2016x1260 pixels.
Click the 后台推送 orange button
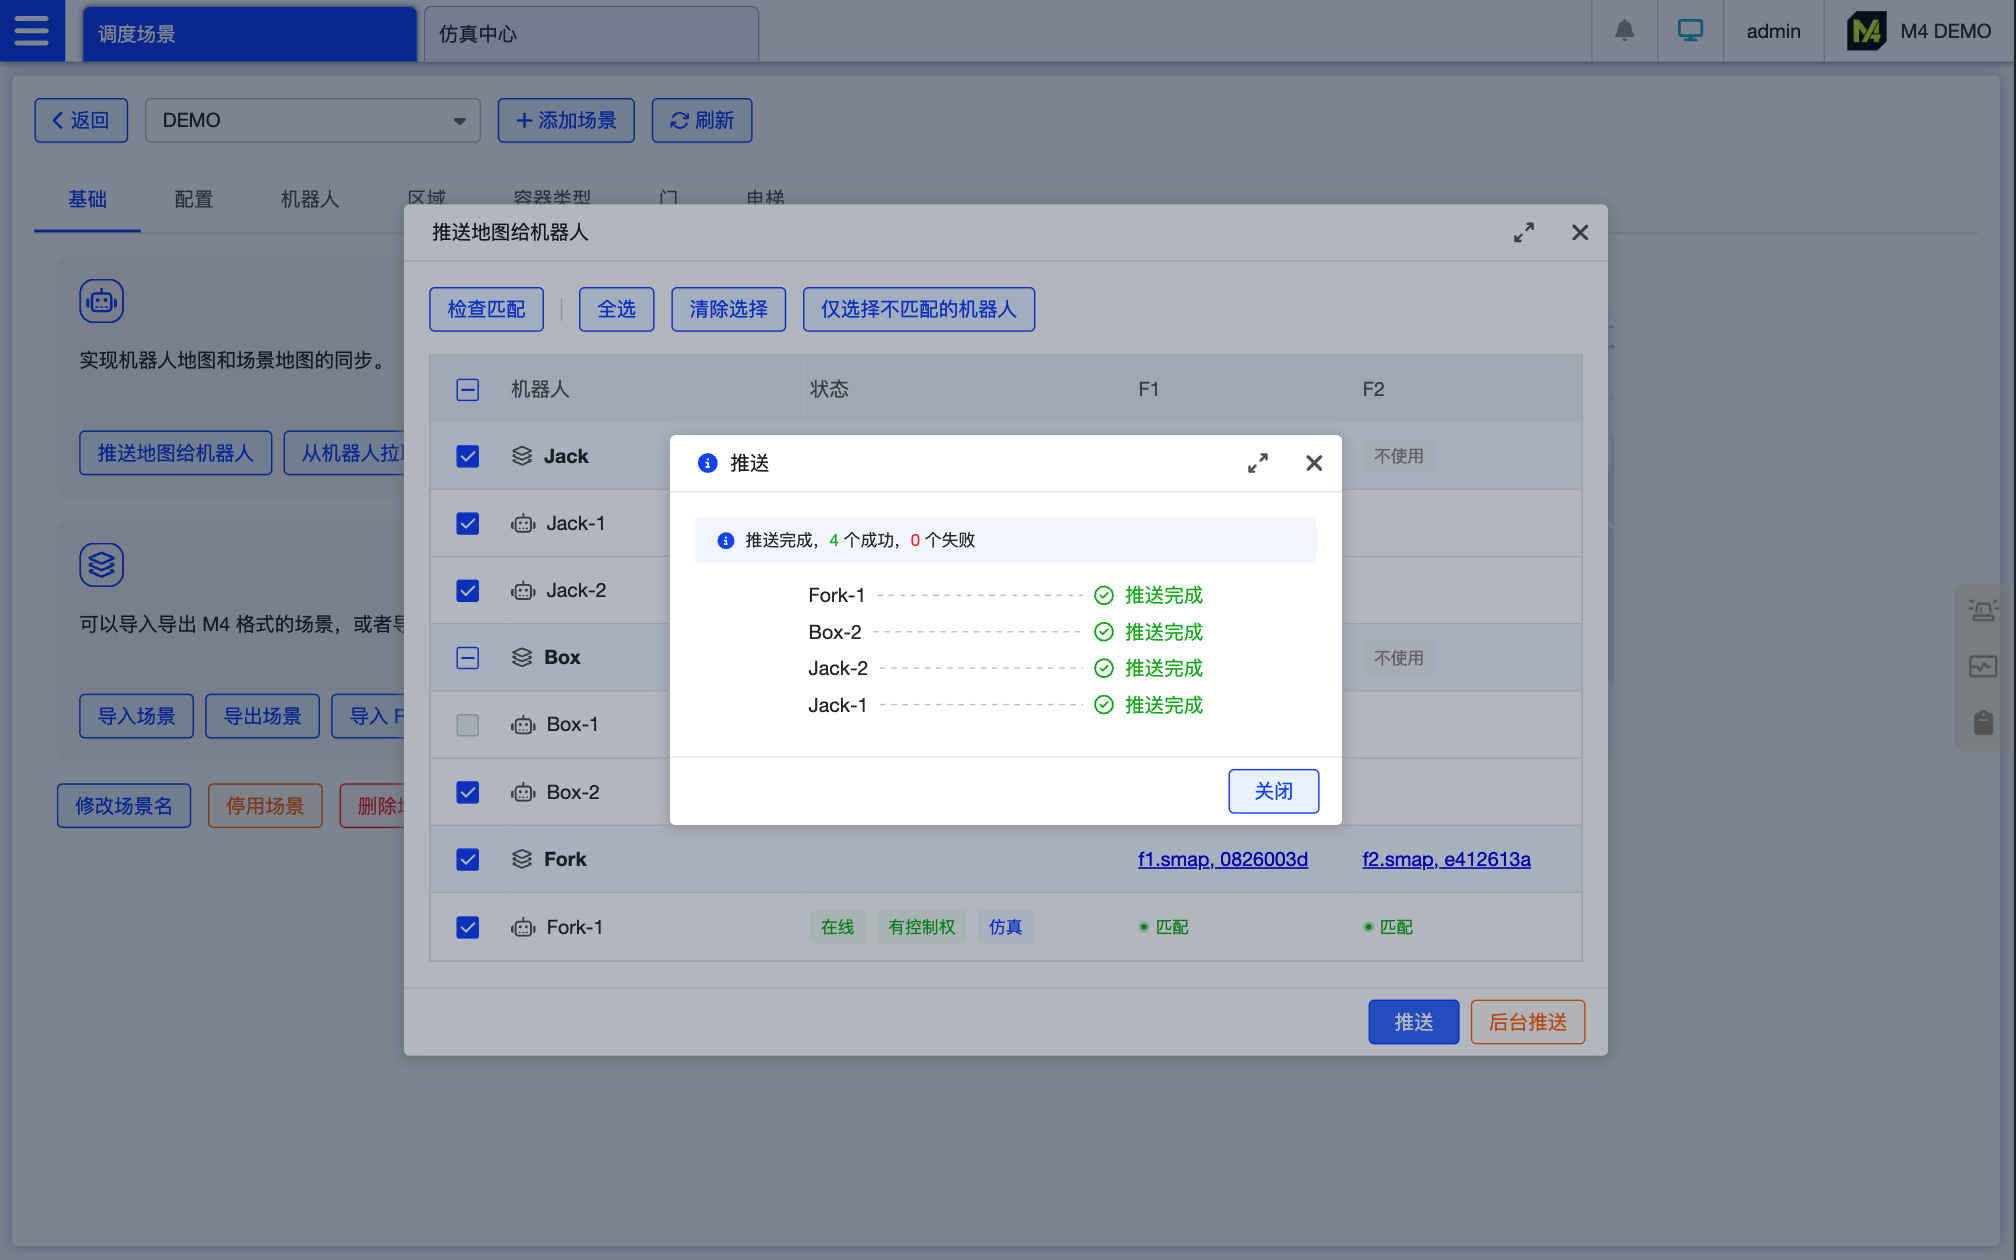tap(1527, 1022)
